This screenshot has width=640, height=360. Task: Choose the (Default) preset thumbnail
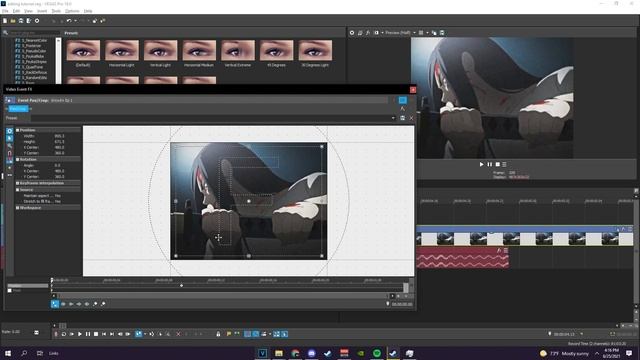[x=83, y=50]
